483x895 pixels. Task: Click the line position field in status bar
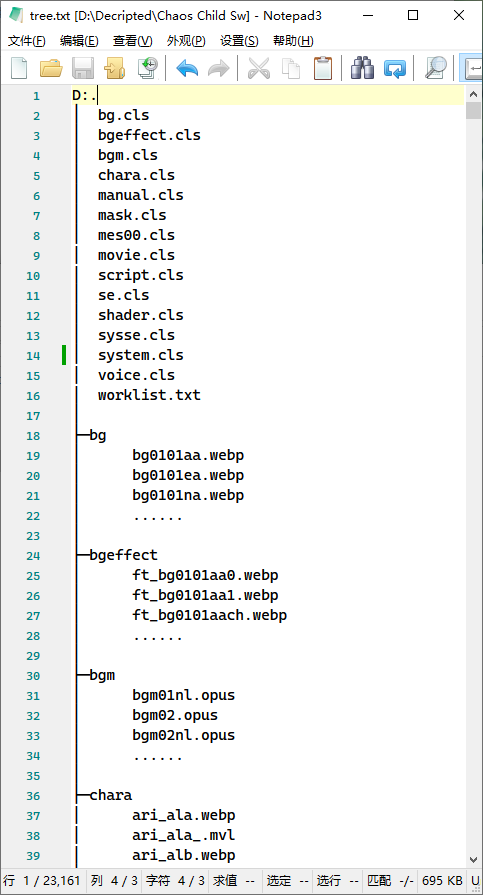click(42, 881)
